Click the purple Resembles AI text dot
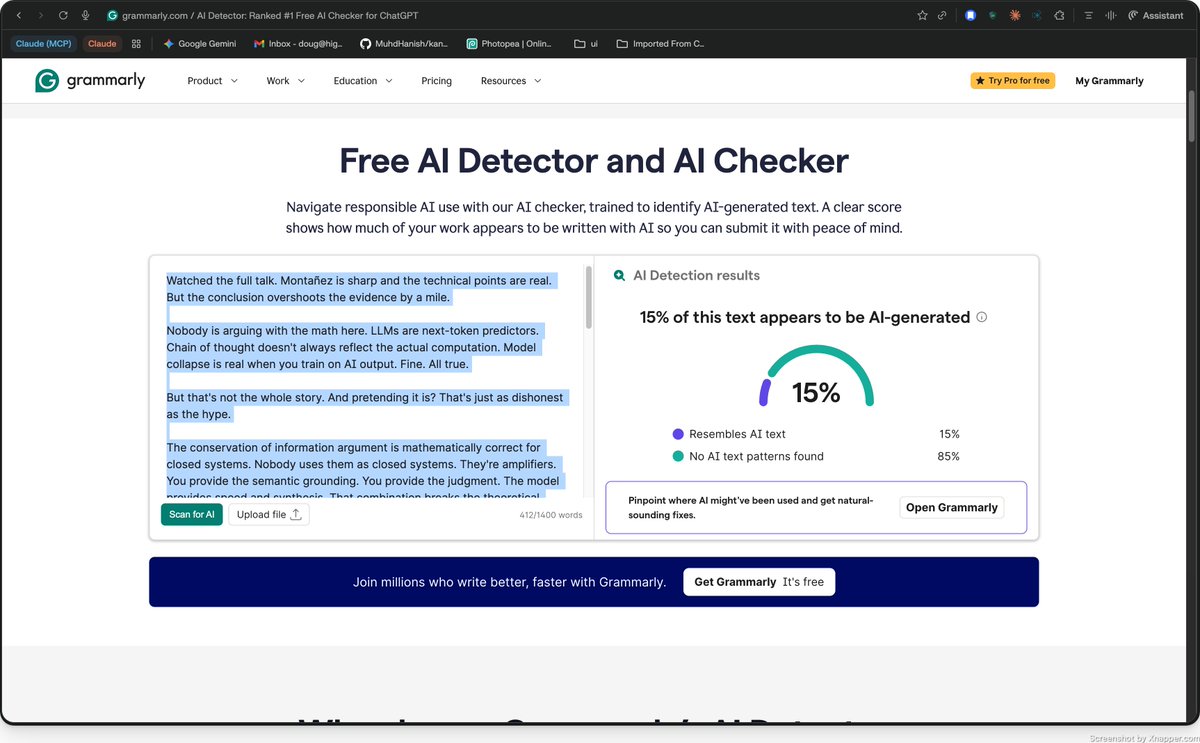The height and width of the screenshot is (743, 1200). [x=678, y=434]
